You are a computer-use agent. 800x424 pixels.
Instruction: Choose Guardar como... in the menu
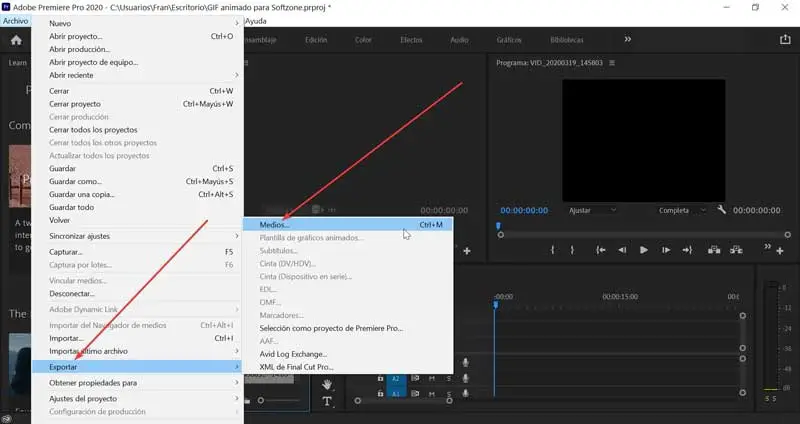coord(138,181)
